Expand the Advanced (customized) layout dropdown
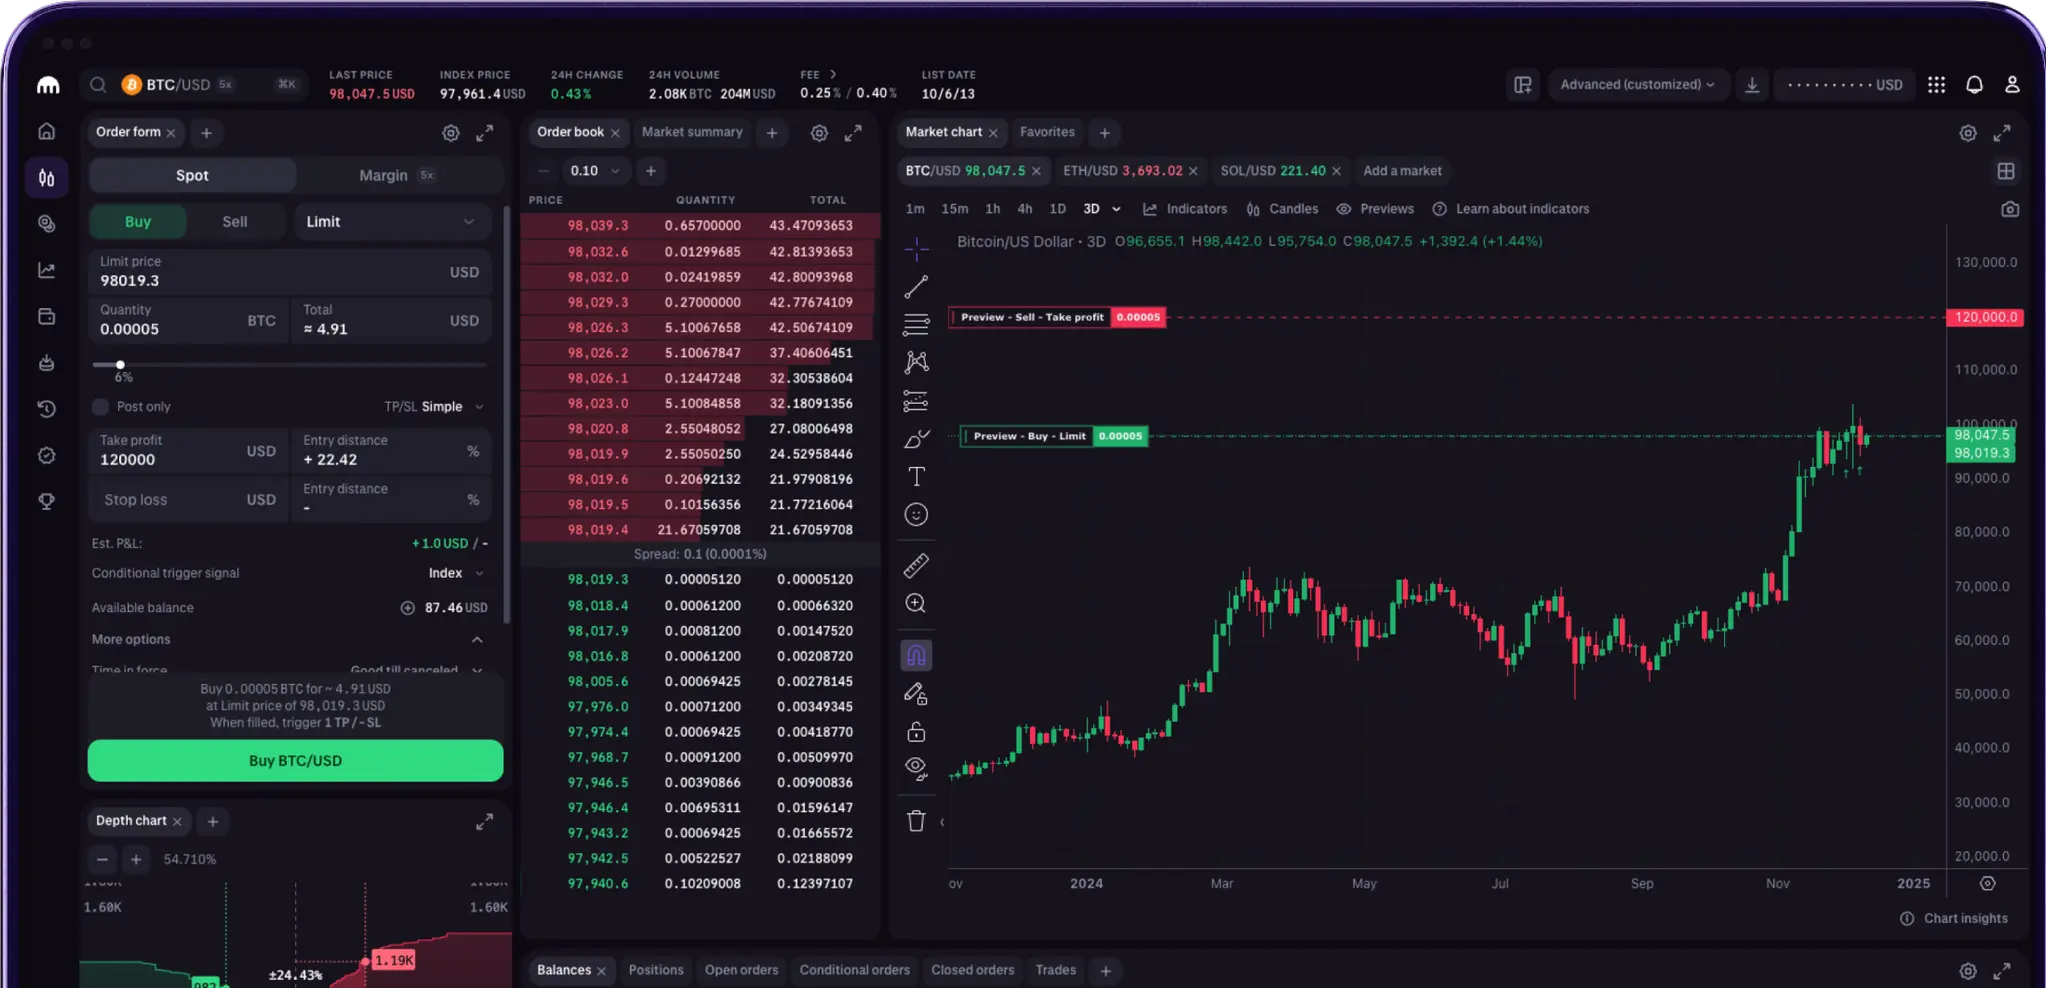2048x988 pixels. 1636,85
